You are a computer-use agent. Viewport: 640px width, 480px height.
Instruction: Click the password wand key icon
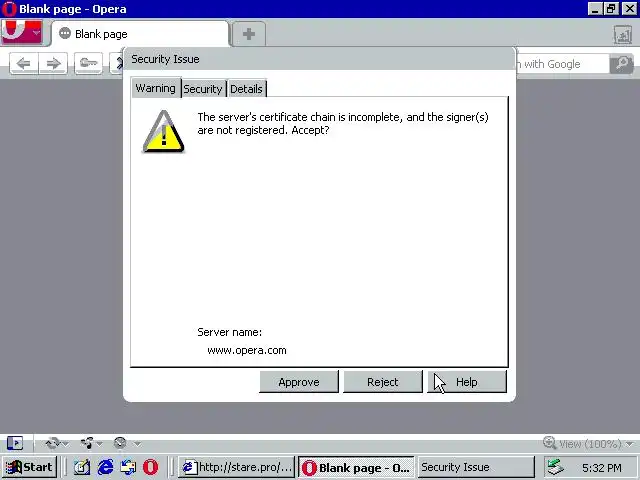click(x=89, y=64)
